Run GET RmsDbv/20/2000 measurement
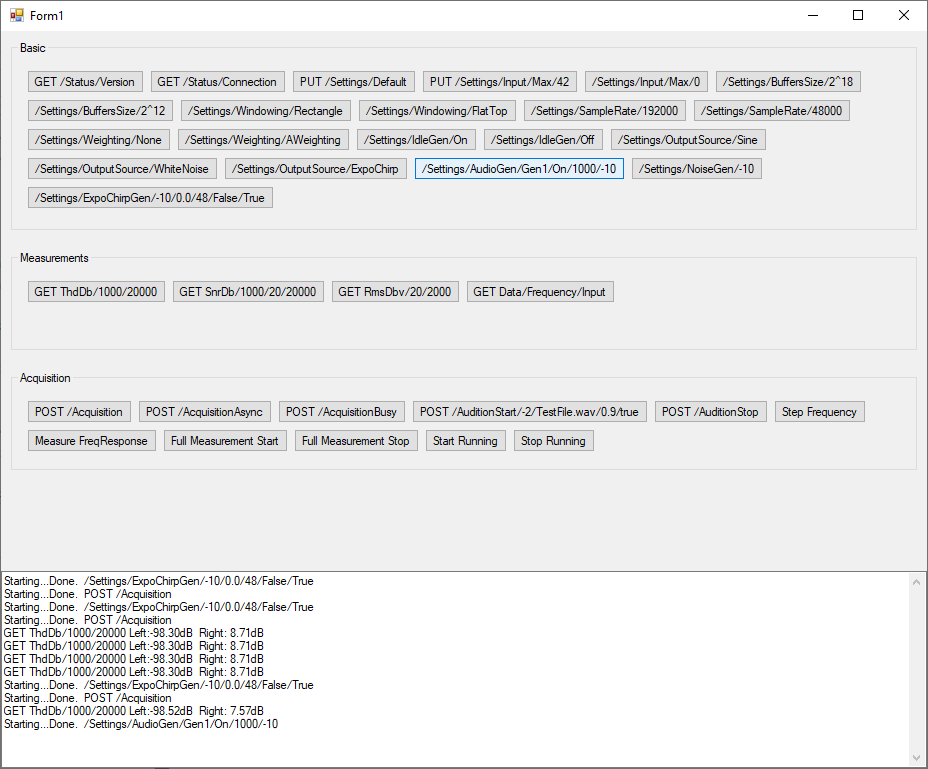Image resolution: width=928 pixels, height=769 pixels. (x=395, y=291)
